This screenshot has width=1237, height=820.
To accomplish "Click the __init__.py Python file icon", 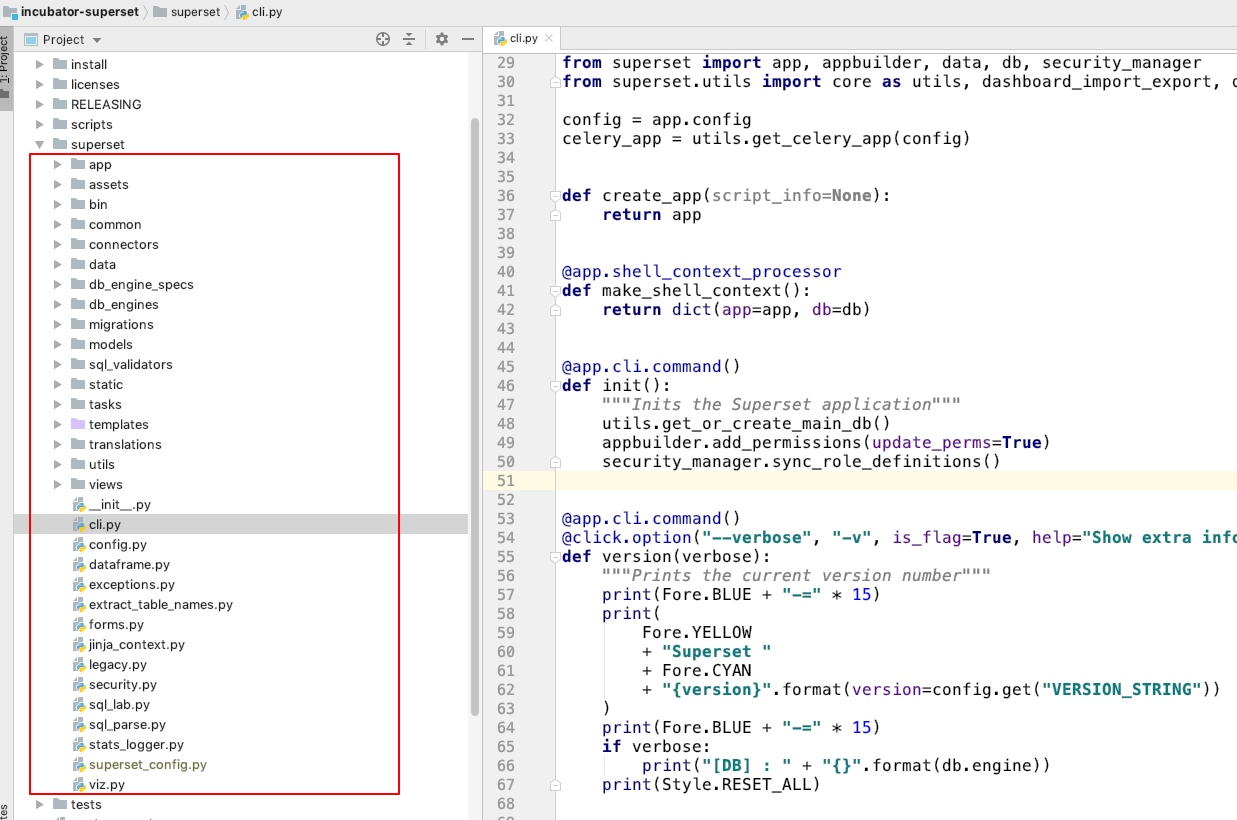I will (79, 505).
